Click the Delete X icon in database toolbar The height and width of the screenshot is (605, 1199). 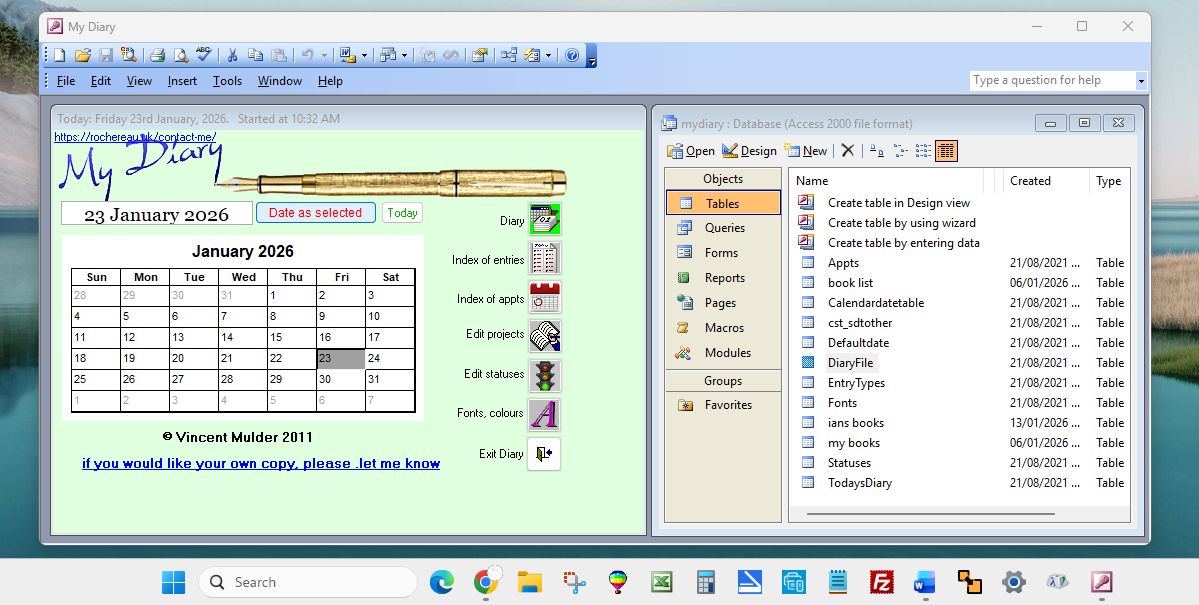coord(848,151)
